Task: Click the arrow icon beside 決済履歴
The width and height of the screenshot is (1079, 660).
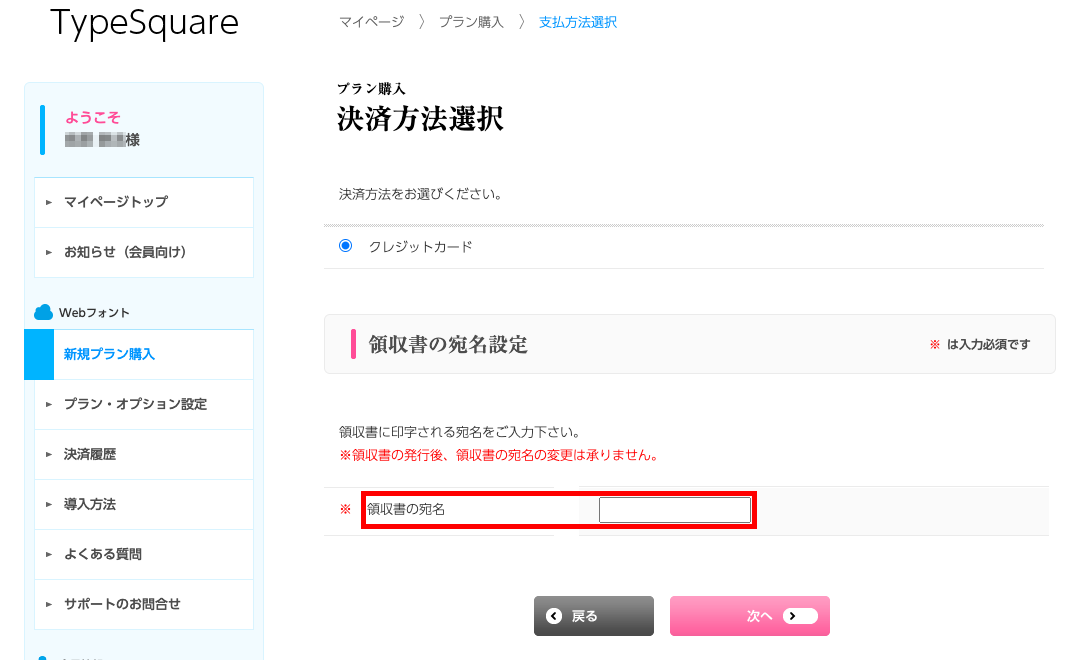Action: 49,454
